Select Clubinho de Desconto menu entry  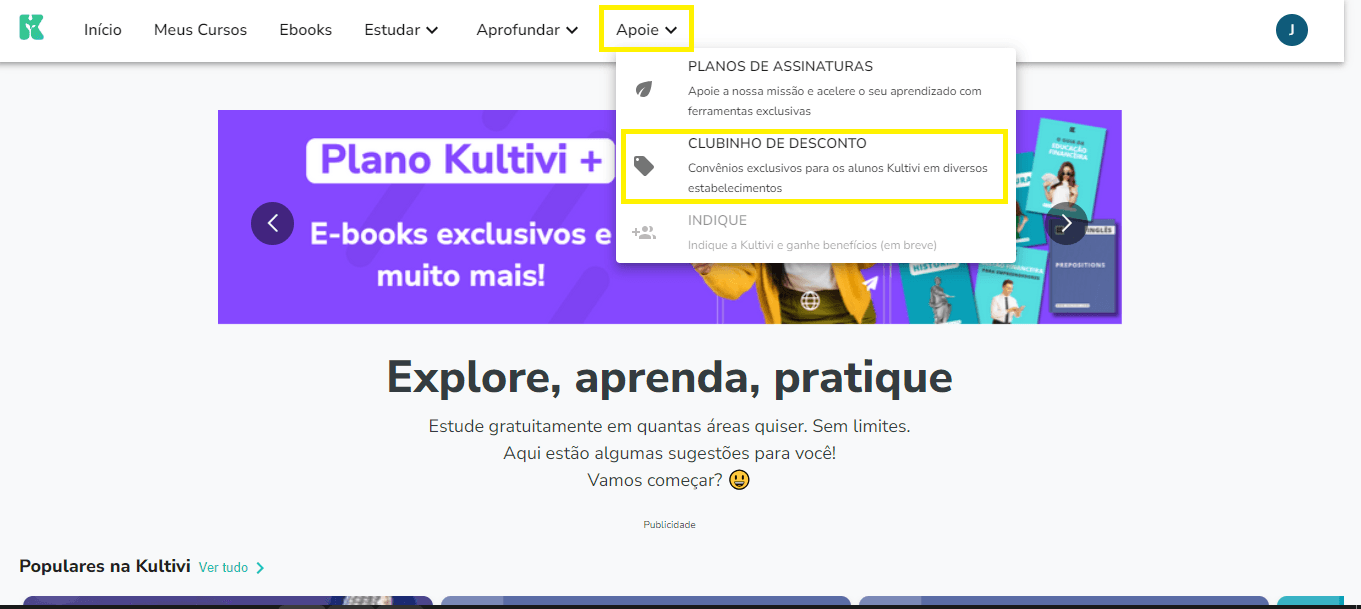(813, 165)
